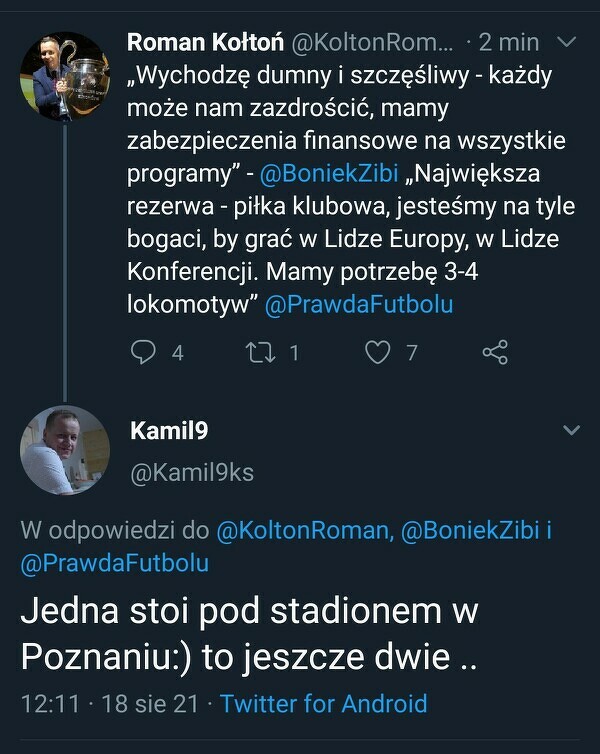Open @KoltonRoman in the reply-to line

(302, 532)
